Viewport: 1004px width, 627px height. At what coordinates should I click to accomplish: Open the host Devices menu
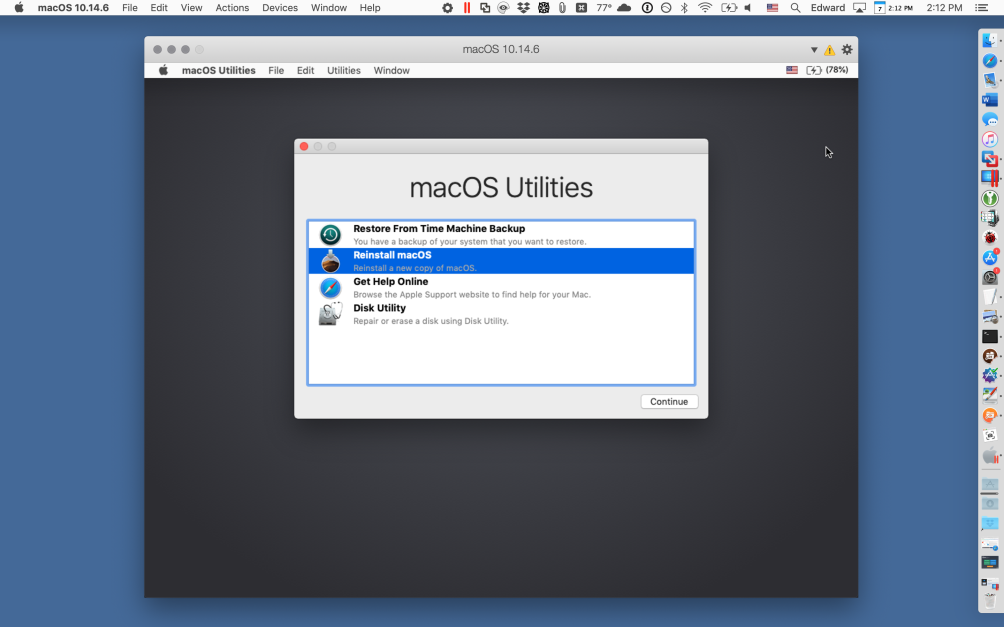280,8
